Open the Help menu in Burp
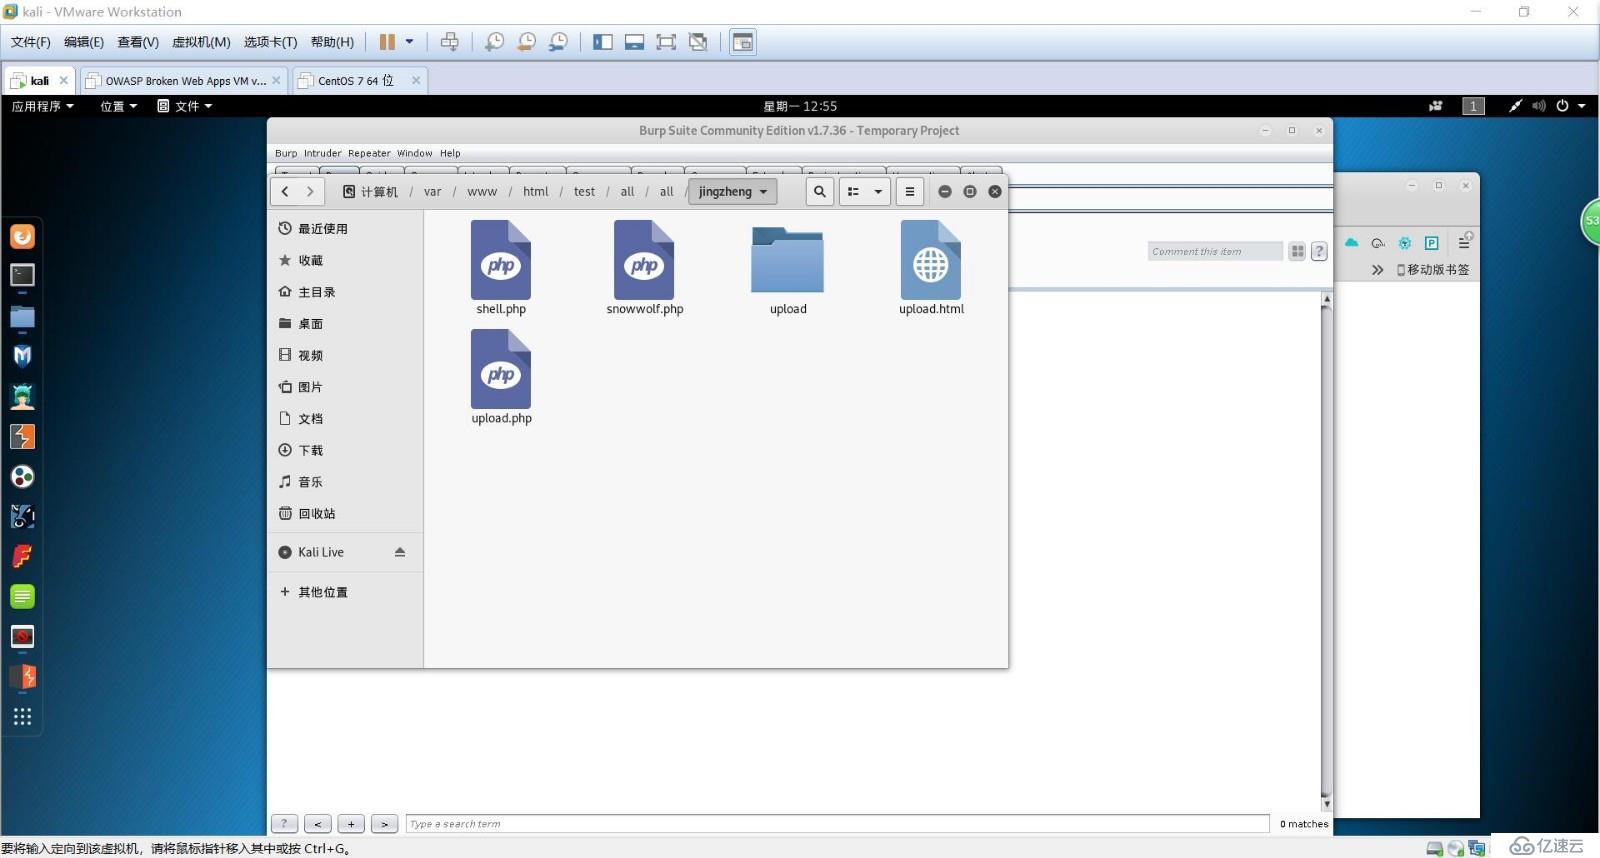Screen dimensions: 1600x858 450,153
